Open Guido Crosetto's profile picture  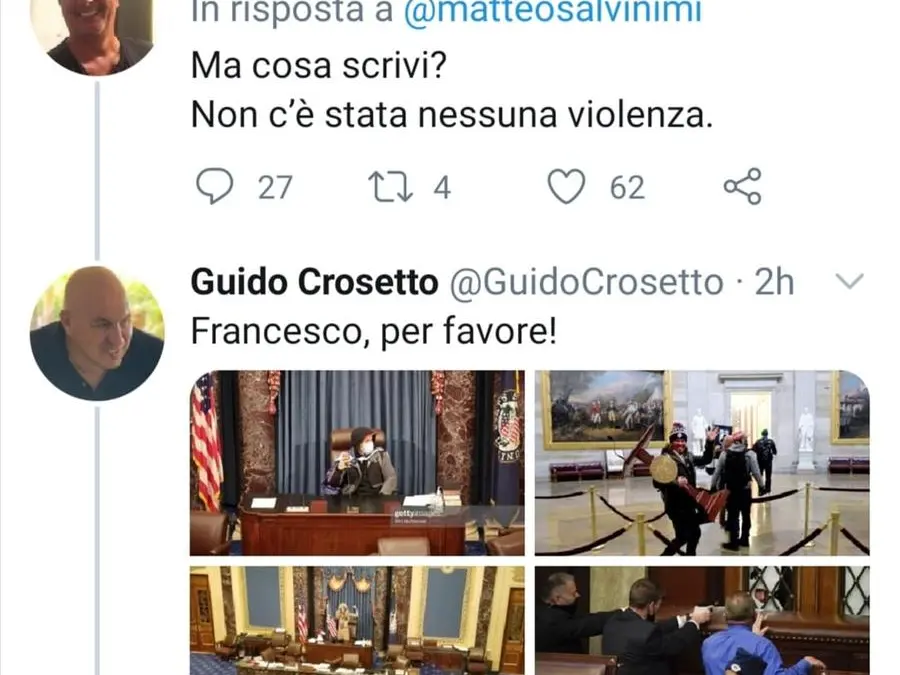tap(97, 333)
